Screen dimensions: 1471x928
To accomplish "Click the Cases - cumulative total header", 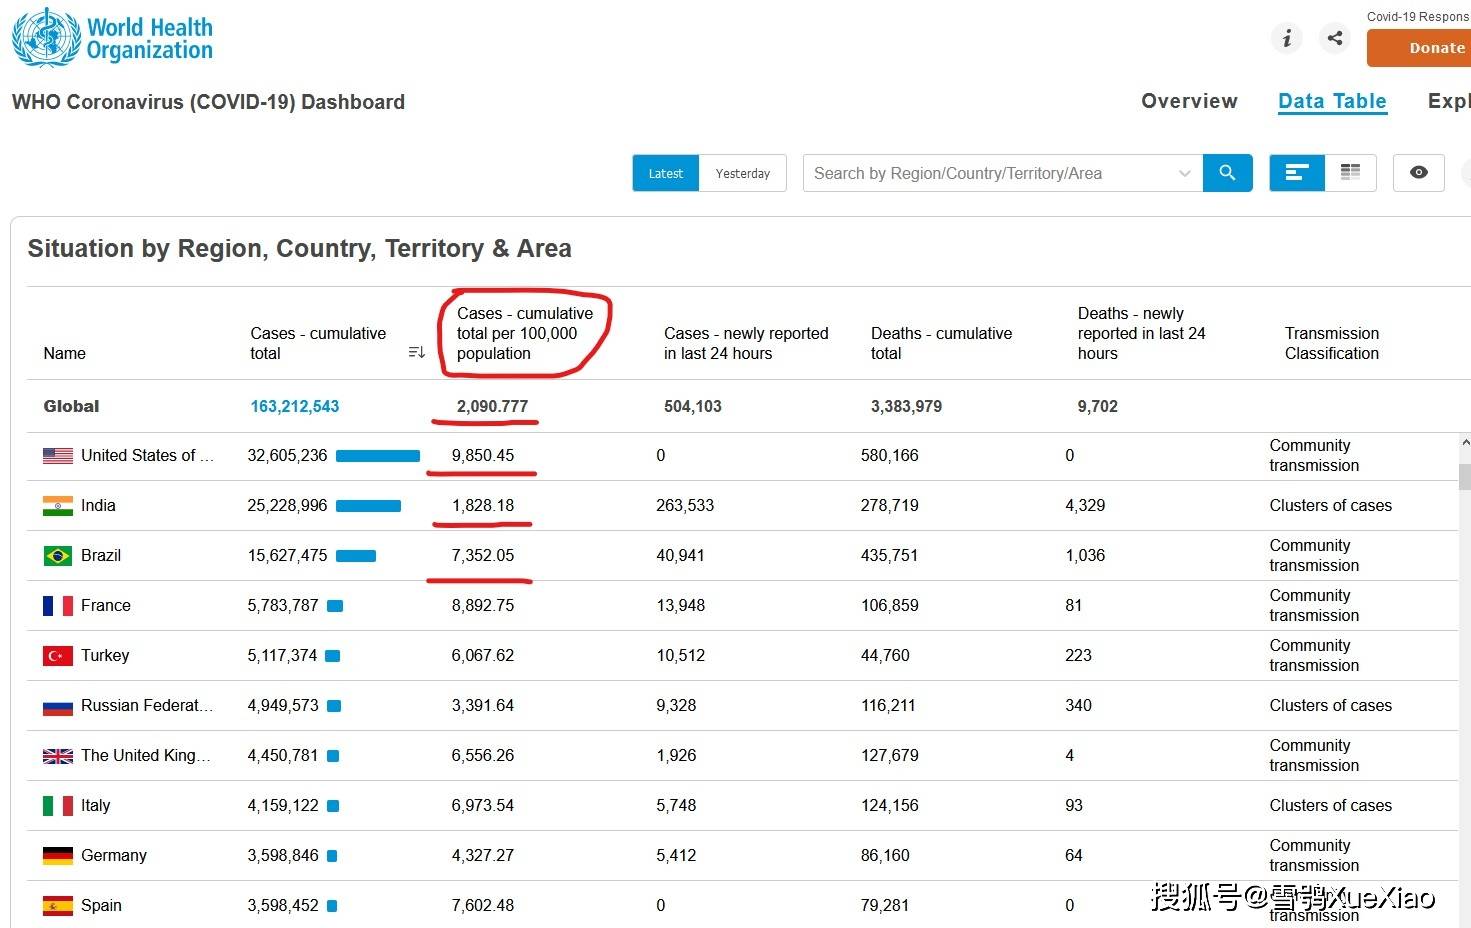I will pos(318,343).
